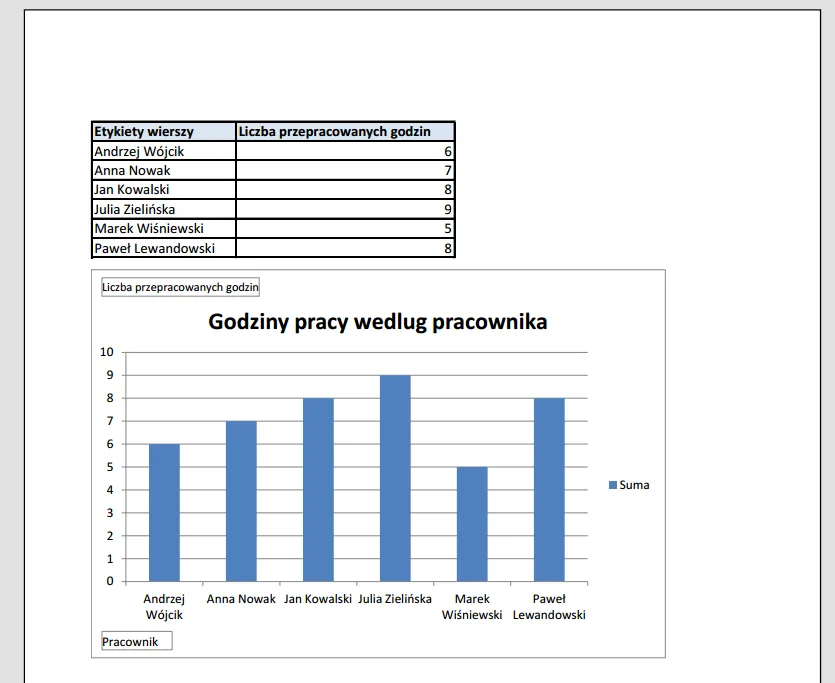Select the Anna Nowak bar

(x=241, y=501)
